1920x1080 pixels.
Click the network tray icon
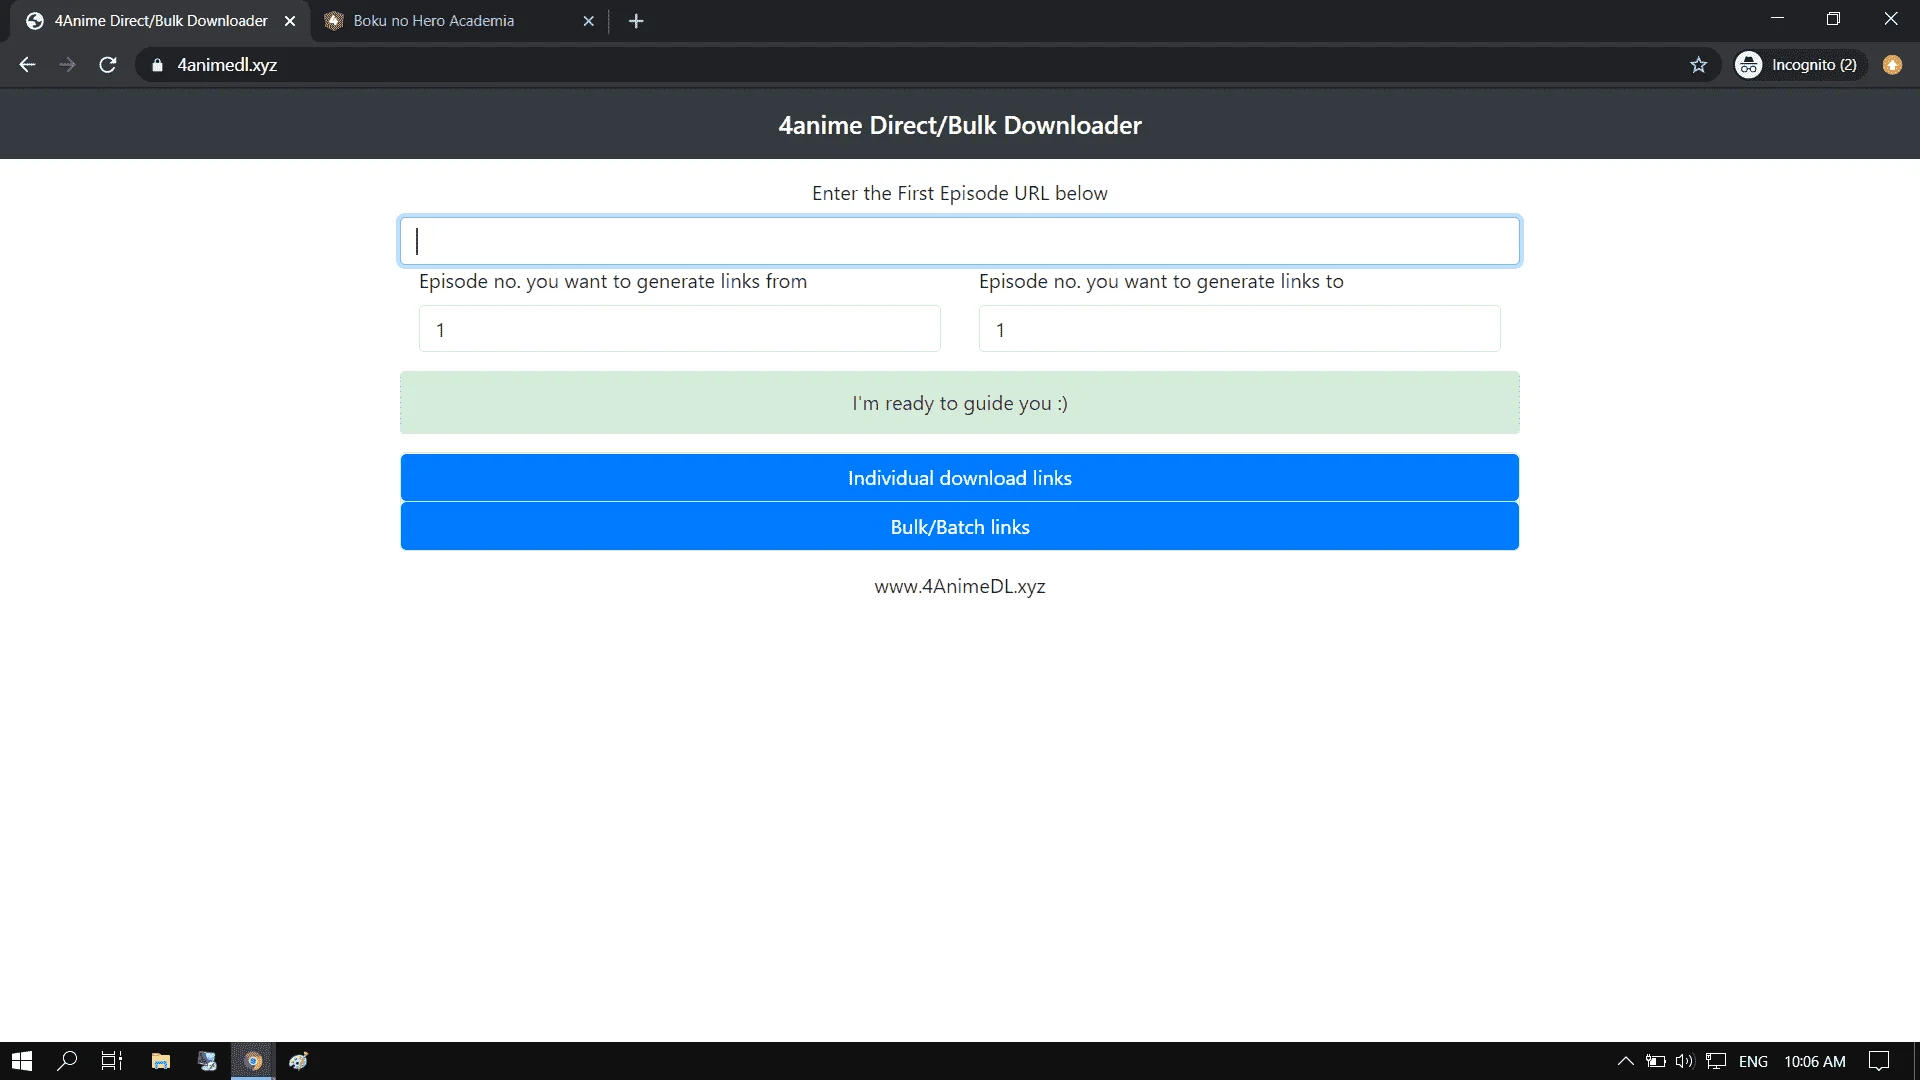tap(1716, 1061)
